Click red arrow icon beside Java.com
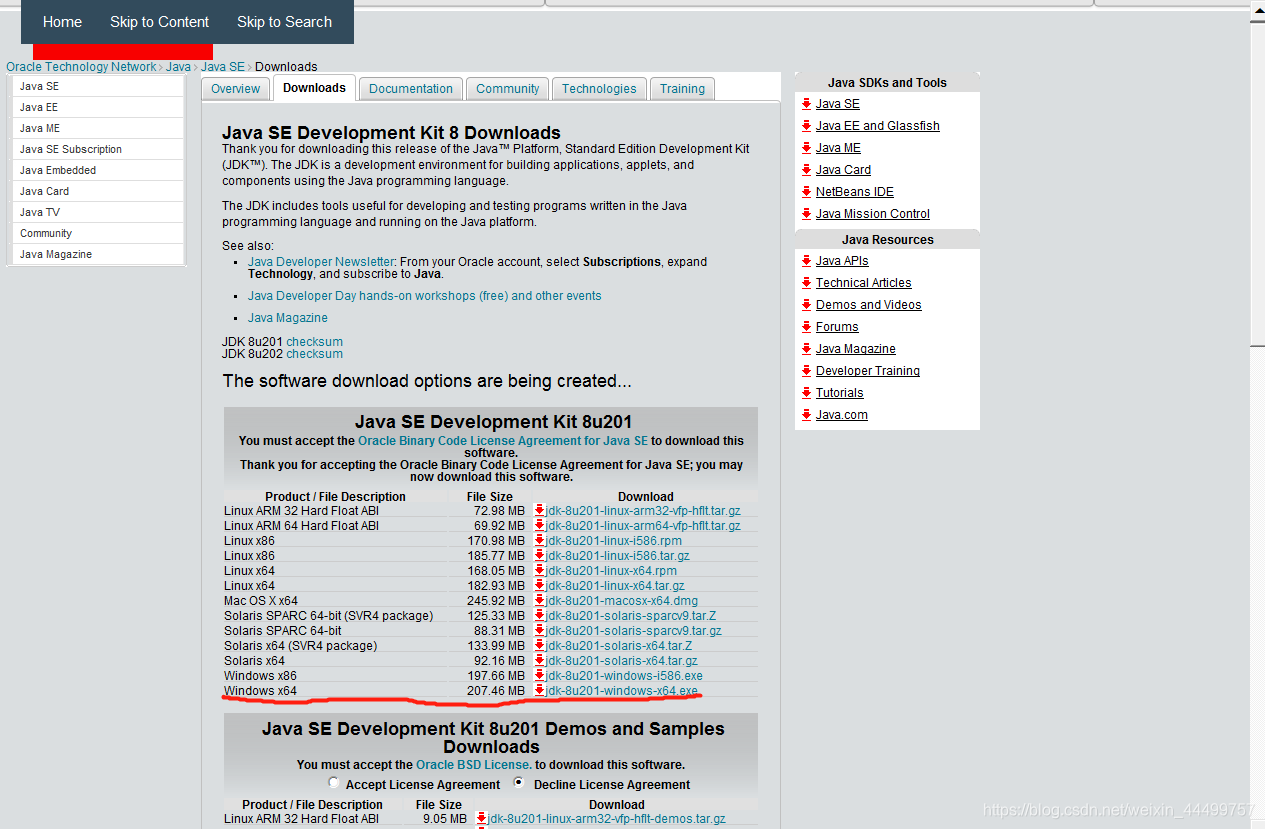 [806, 415]
